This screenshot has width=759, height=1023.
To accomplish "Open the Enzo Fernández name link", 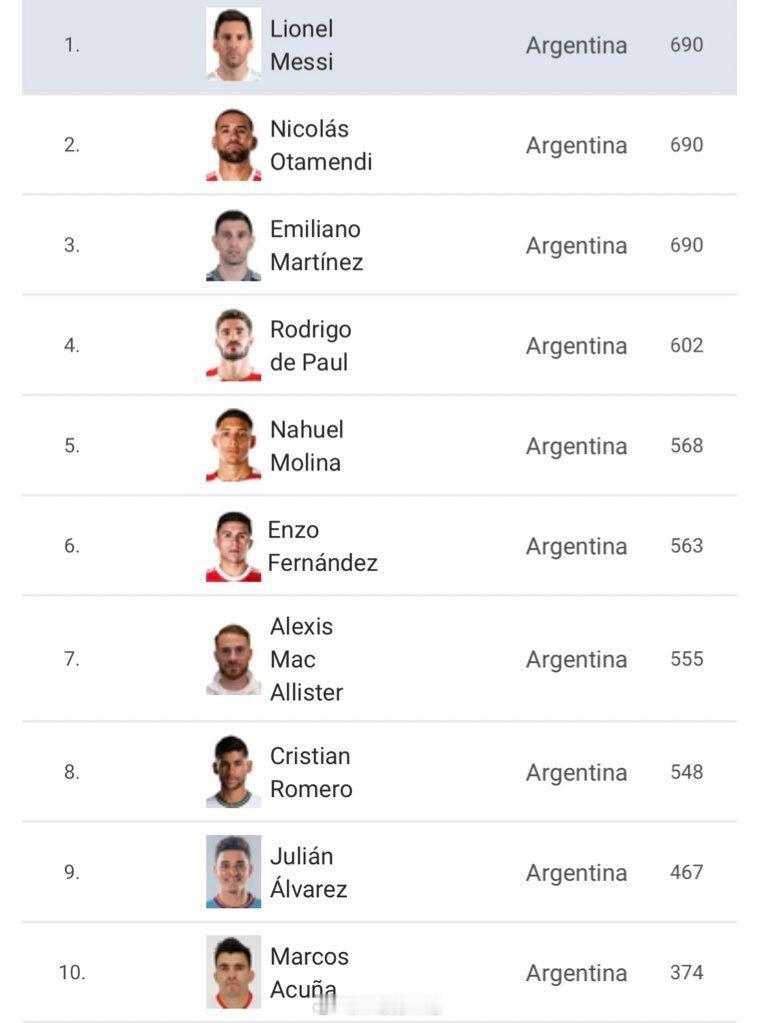I will coord(322,546).
